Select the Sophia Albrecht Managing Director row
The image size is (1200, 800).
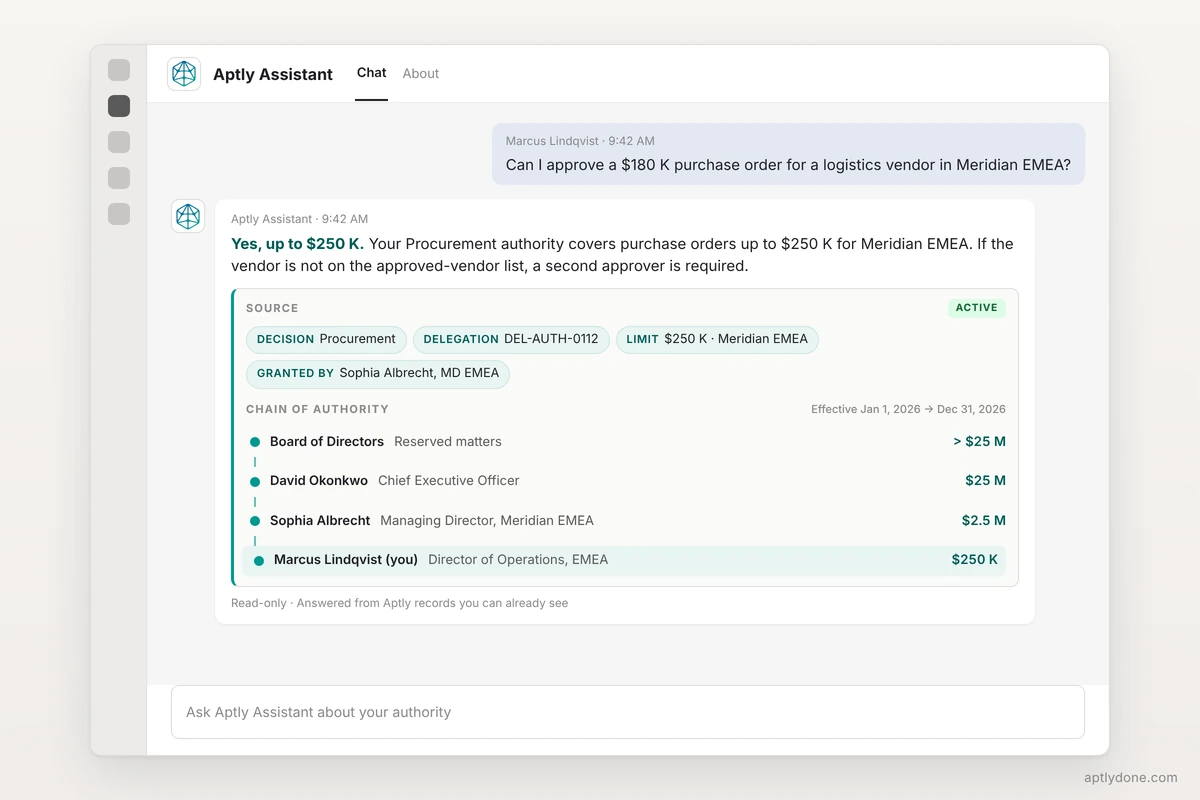pyautogui.click(x=626, y=520)
